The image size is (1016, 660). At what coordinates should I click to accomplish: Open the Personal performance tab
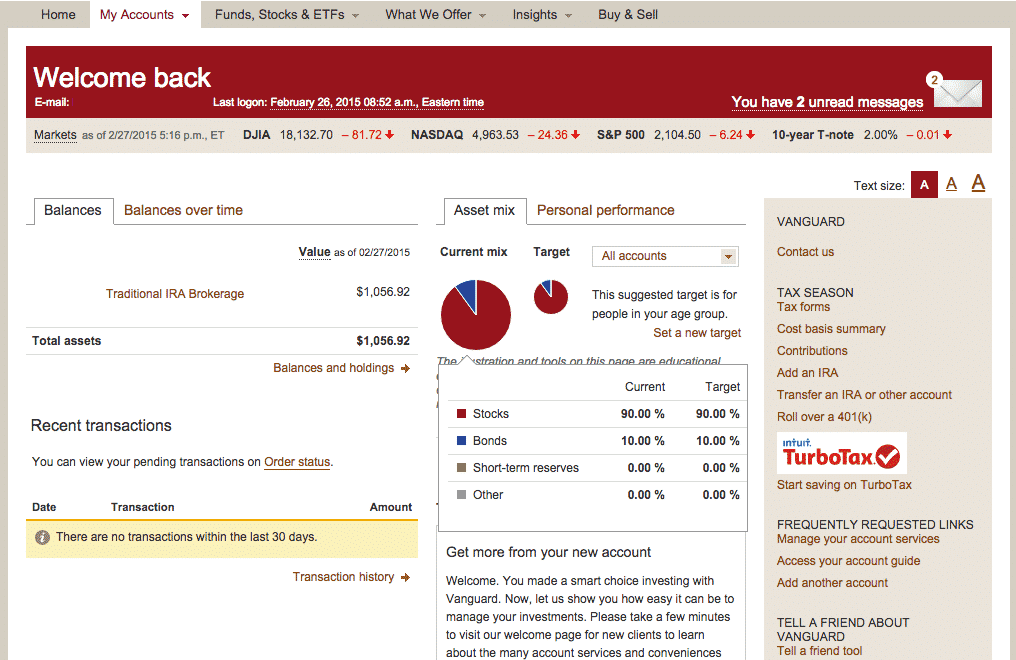click(606, 211)
